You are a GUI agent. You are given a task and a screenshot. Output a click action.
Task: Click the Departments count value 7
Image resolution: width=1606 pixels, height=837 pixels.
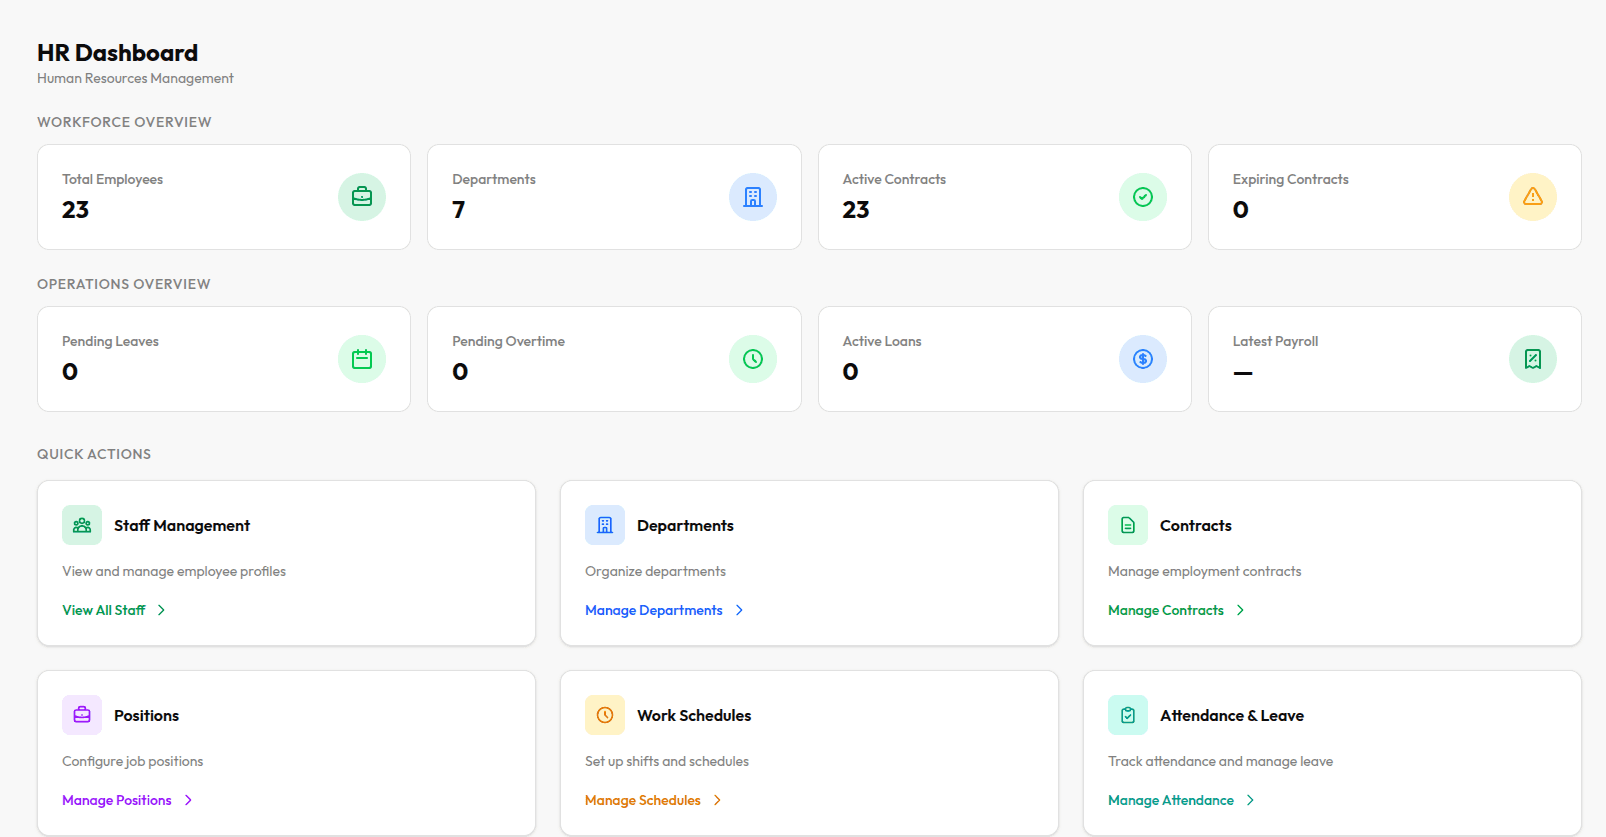tap(459, 210)
